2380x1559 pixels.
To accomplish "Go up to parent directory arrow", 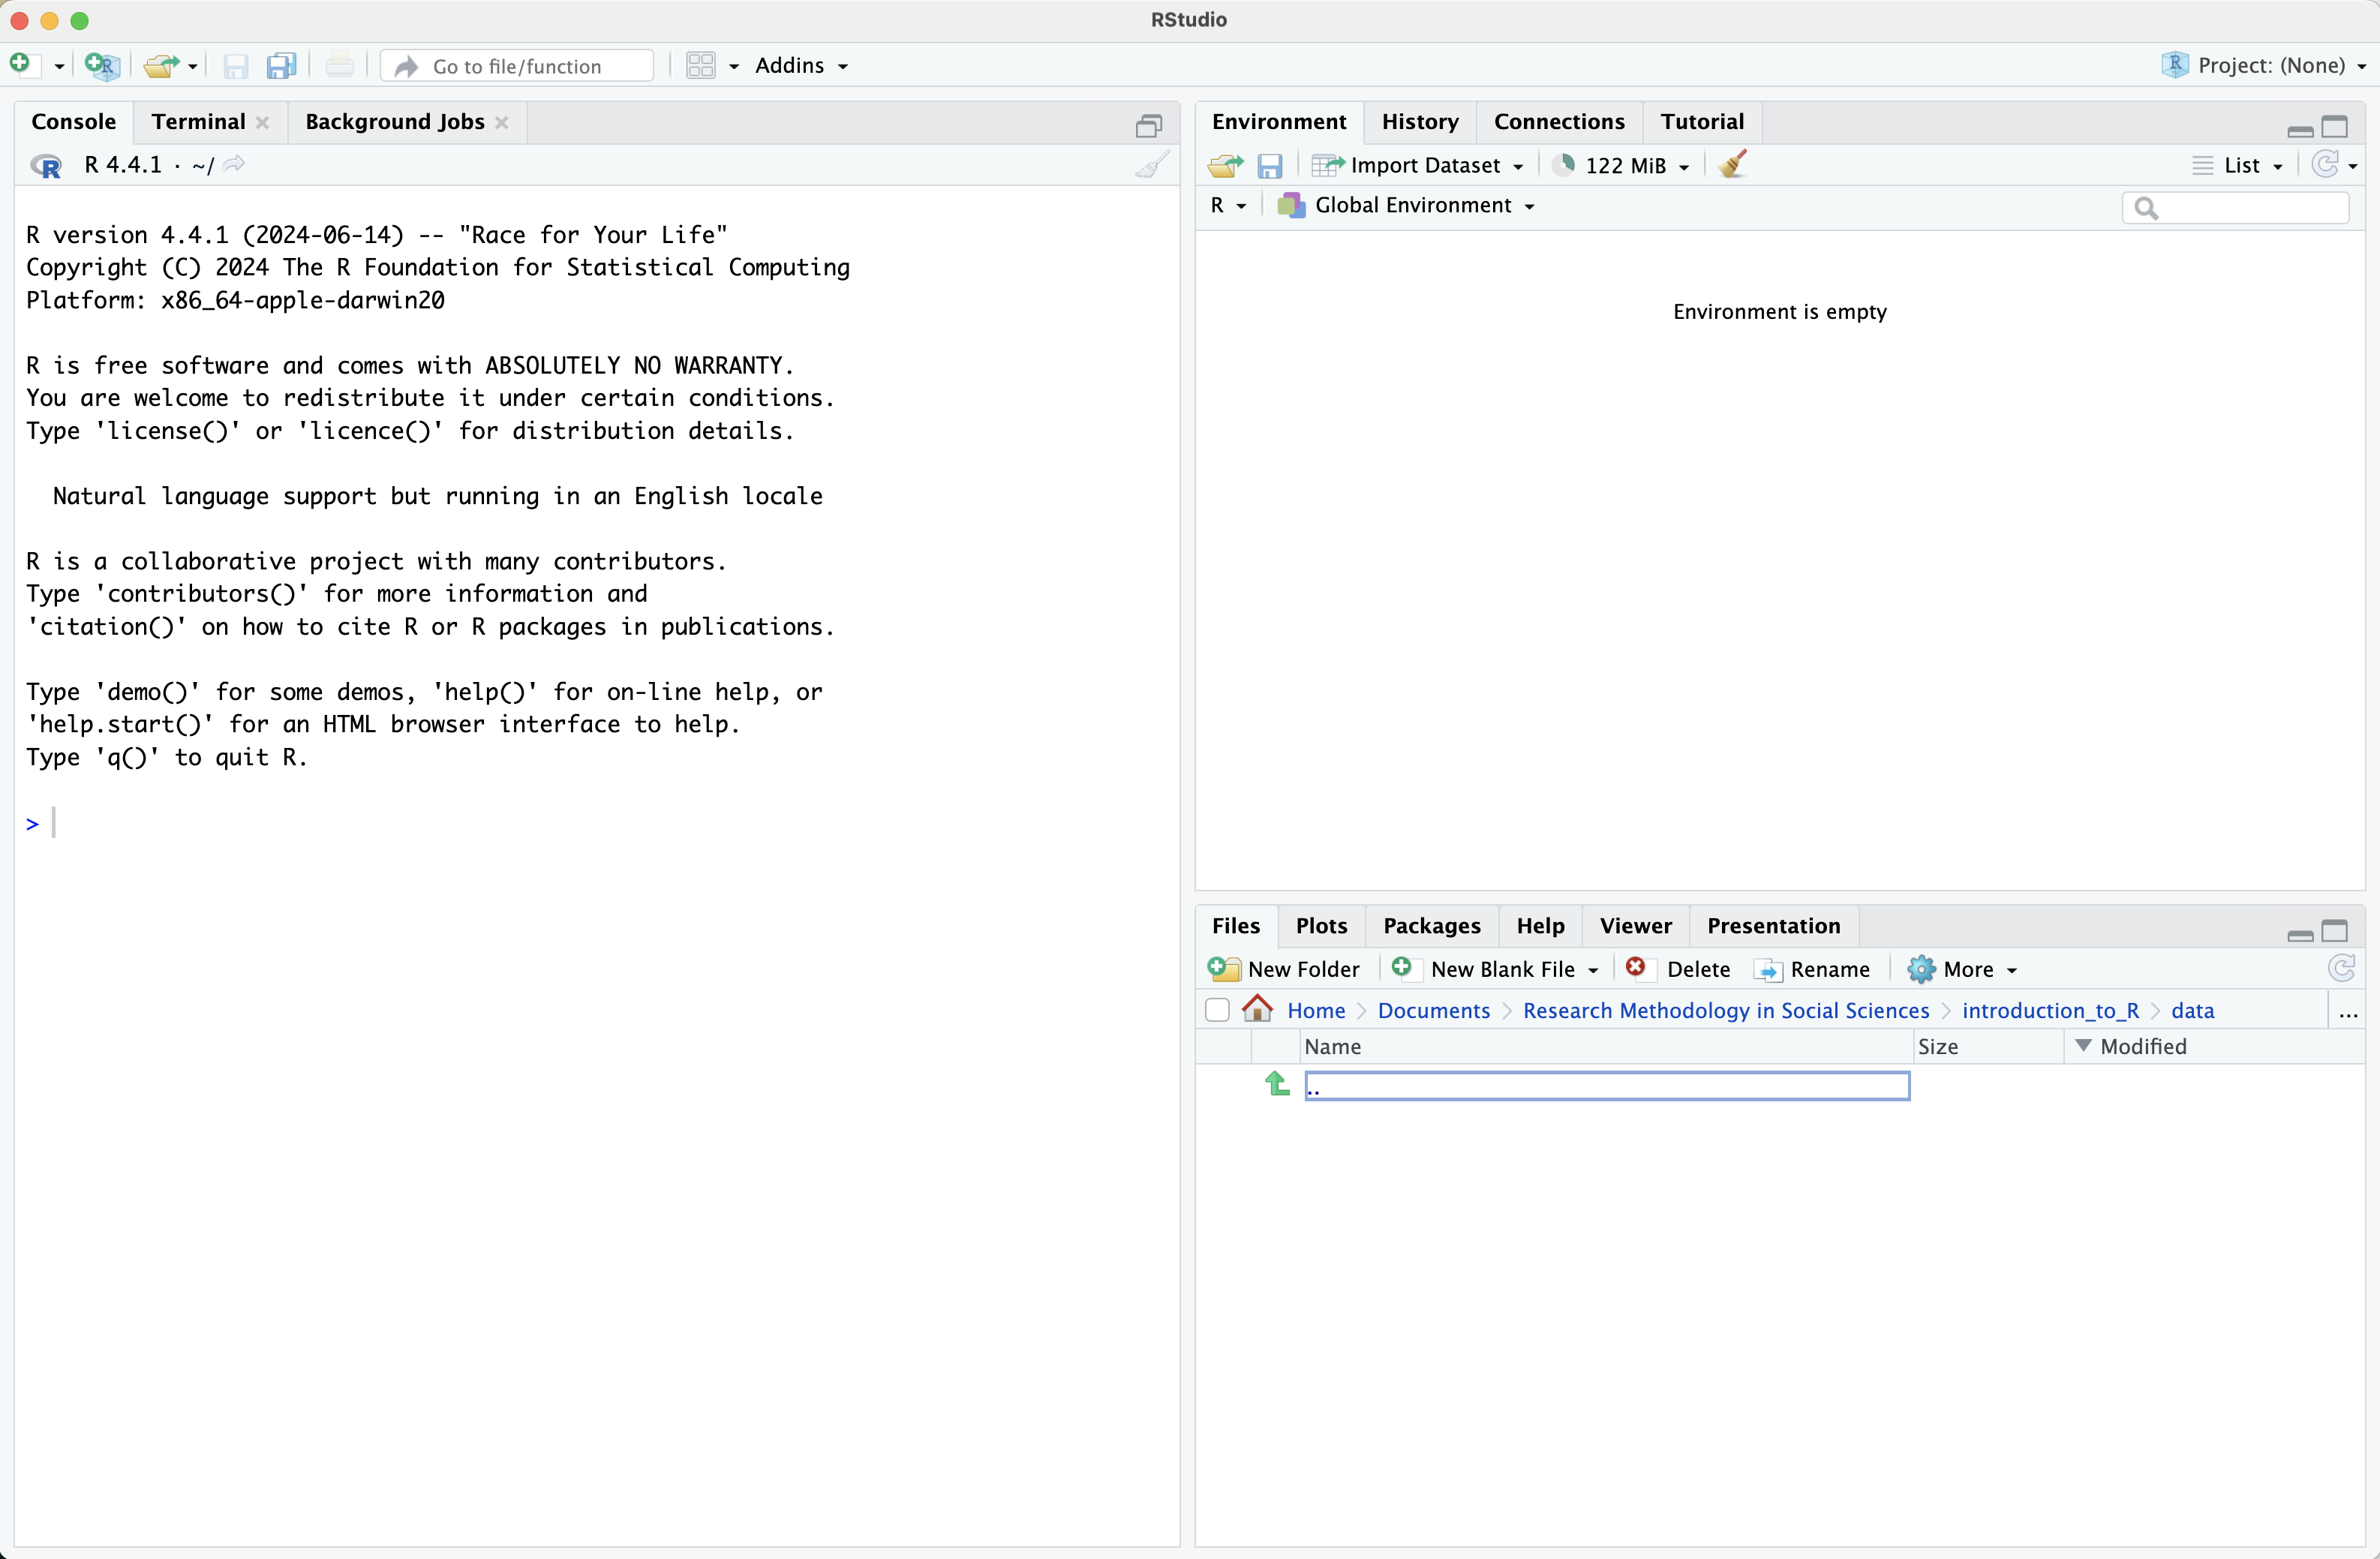I will click(x=1277, y=1084).
